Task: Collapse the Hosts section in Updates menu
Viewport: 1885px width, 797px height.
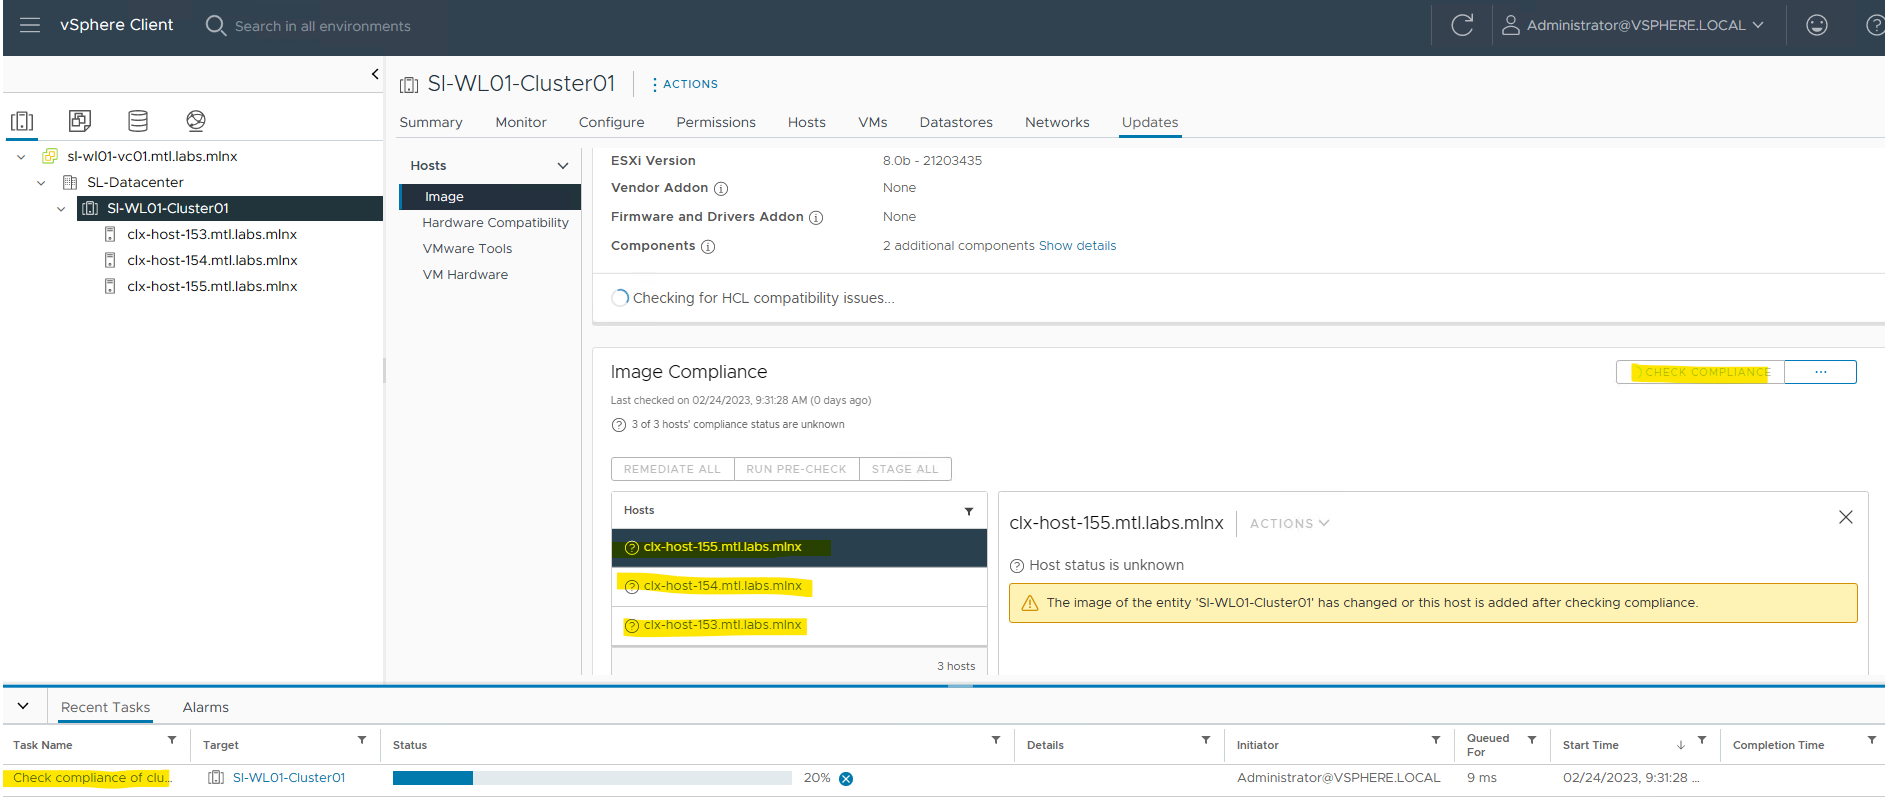Action: coord(563,166)
